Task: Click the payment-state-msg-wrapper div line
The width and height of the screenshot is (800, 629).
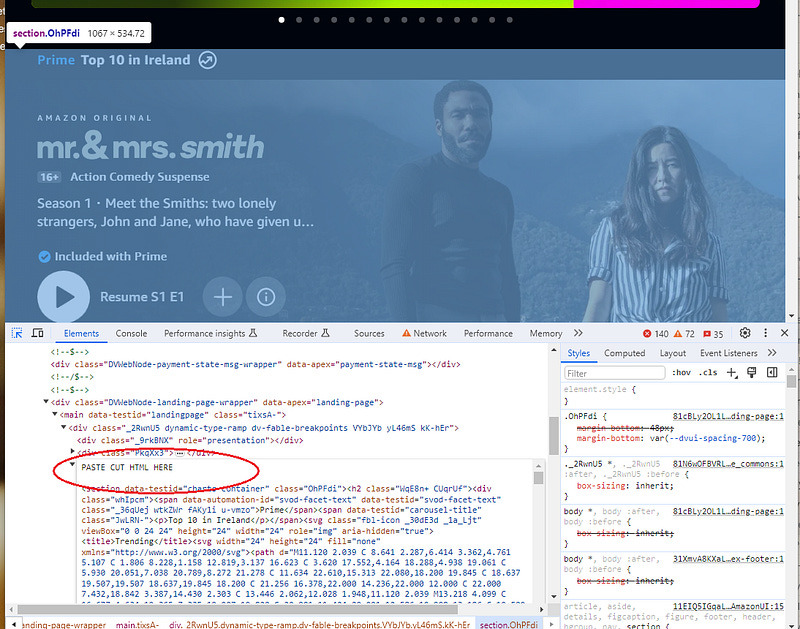Action: tap(255, 364)
